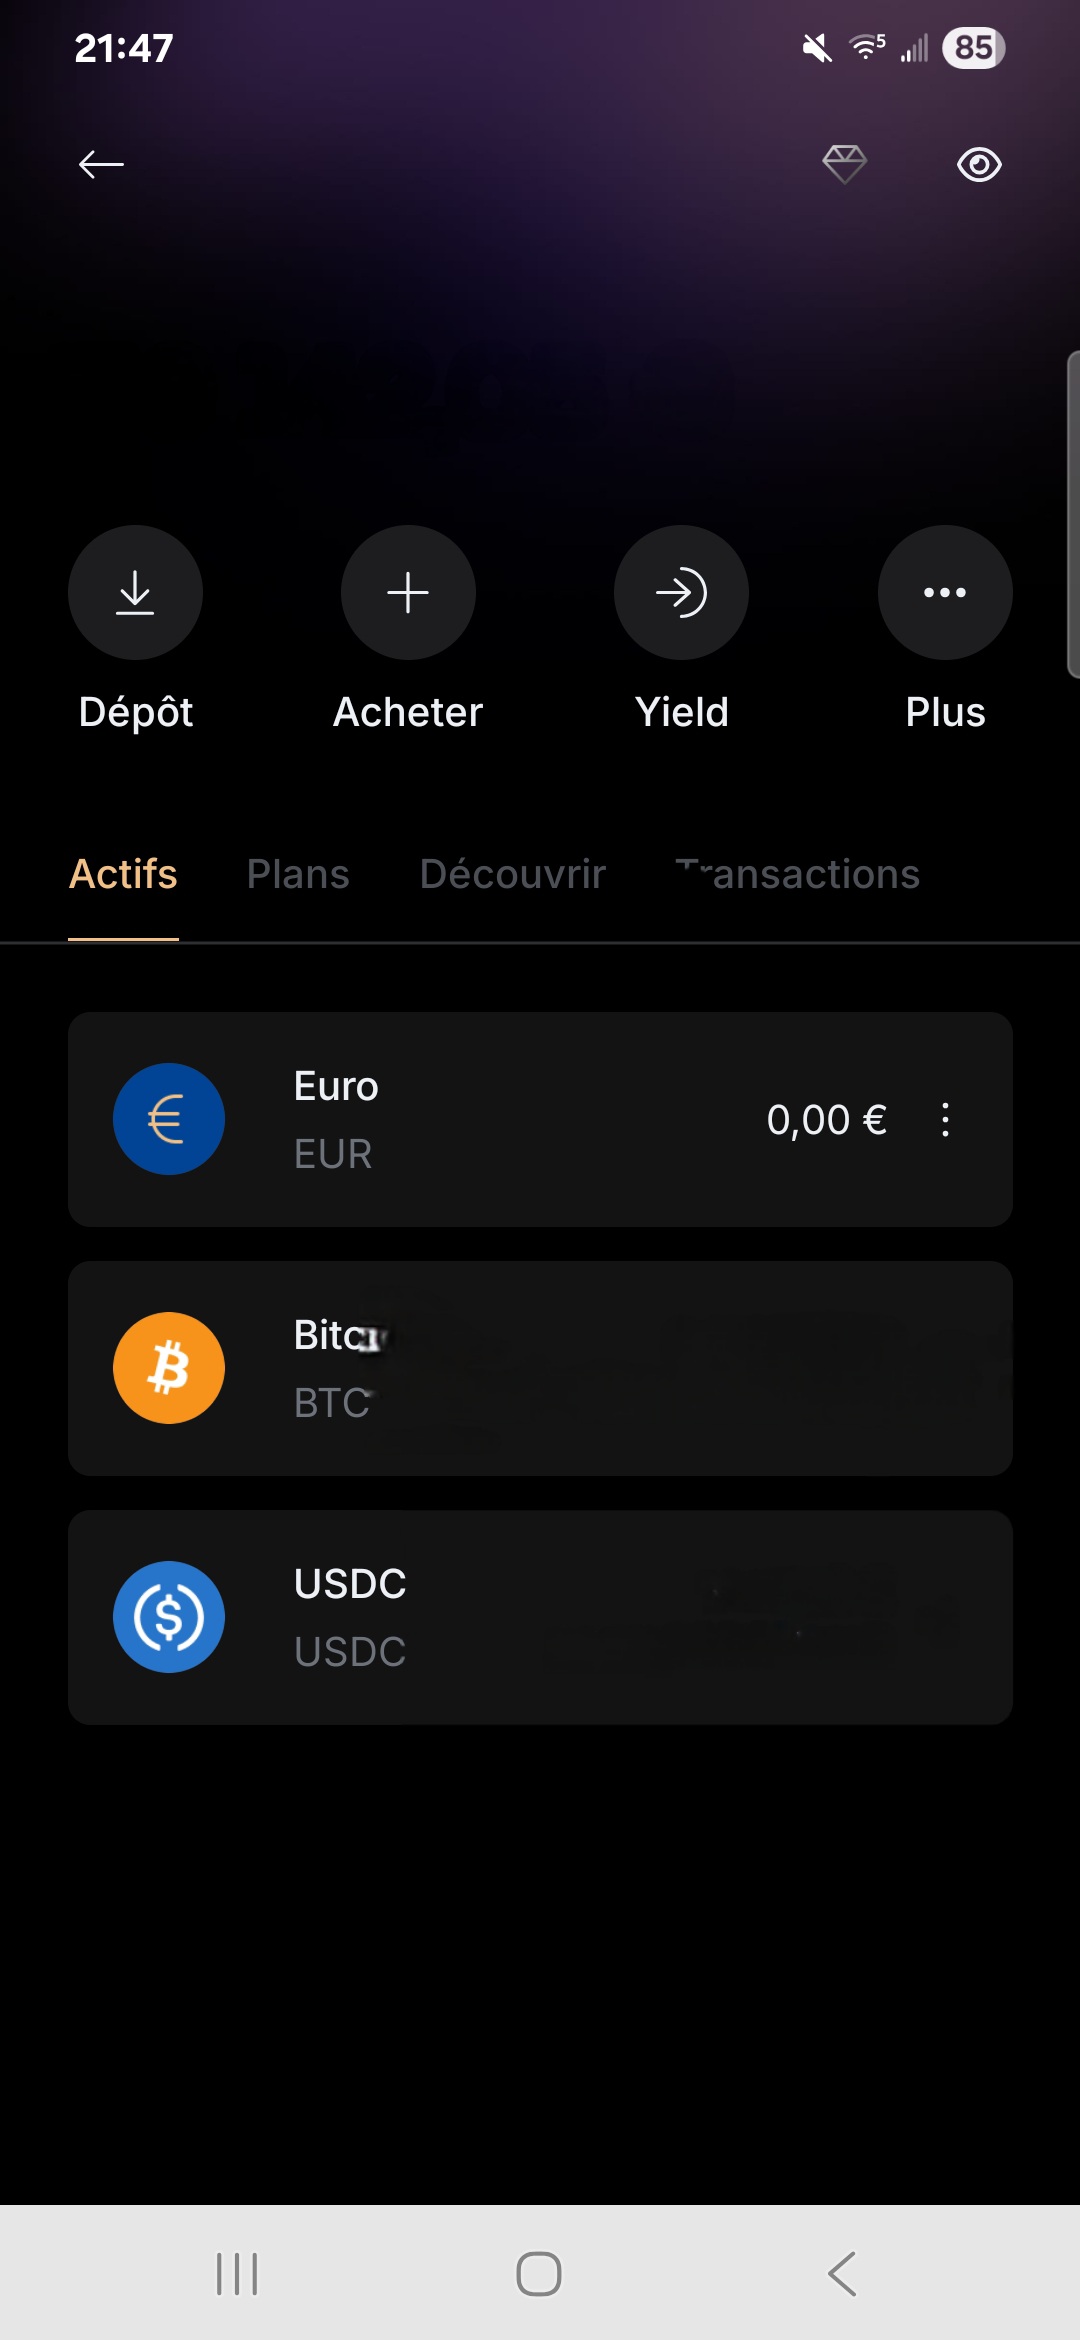
Task: Tap the Bitcoin orange logo
Action: 169,1368
